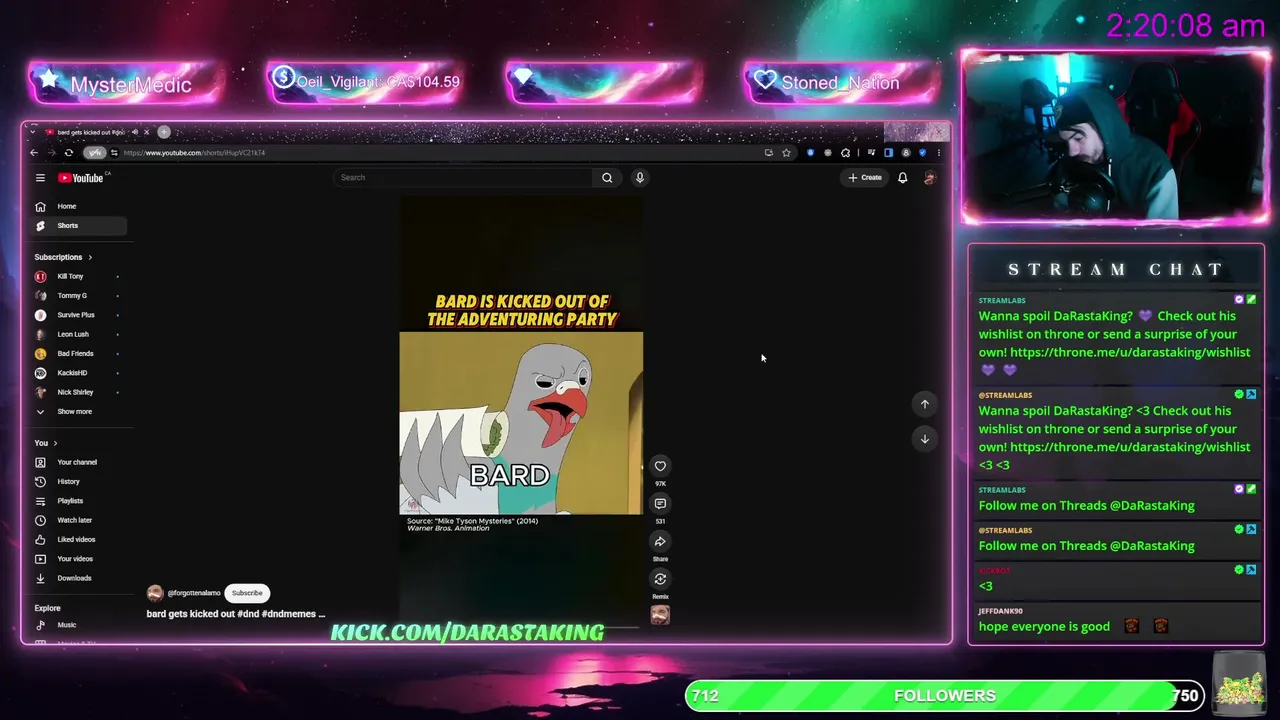This screenshot has height=720, width=1280.
Task: Remix this Short
Action: [x=660, y=579]
